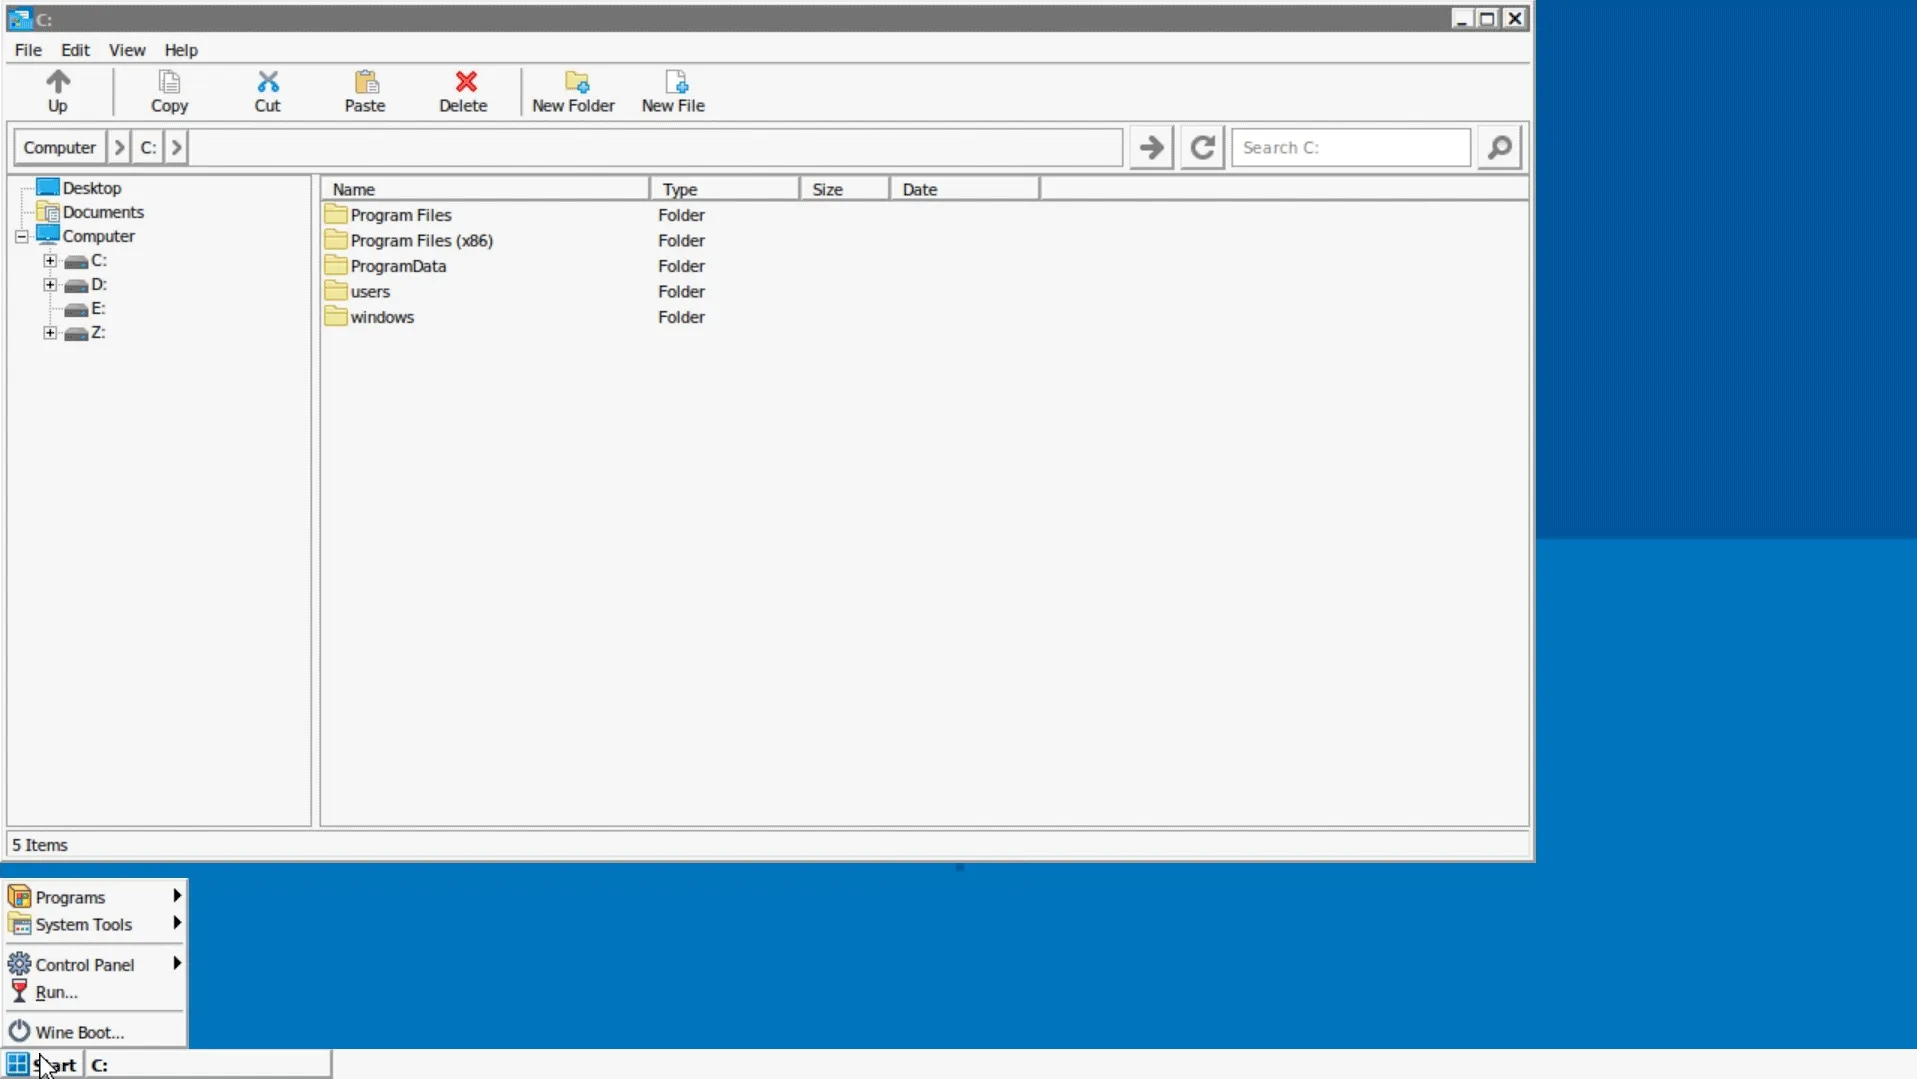This screenshot has height=1079, width=1917.
Task: Collapse the Computer tree node
Action: [20, 236]
